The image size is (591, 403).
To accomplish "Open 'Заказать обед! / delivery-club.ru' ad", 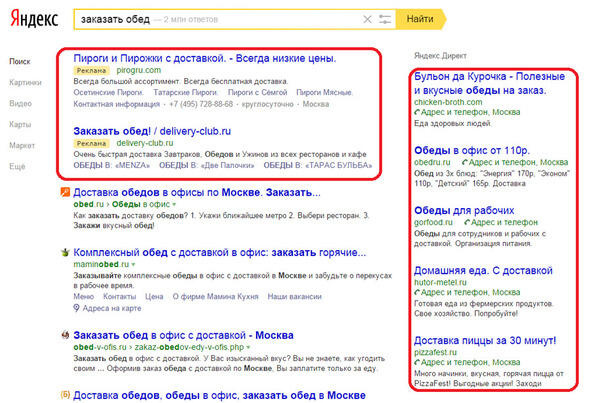I will click(152, 131).
